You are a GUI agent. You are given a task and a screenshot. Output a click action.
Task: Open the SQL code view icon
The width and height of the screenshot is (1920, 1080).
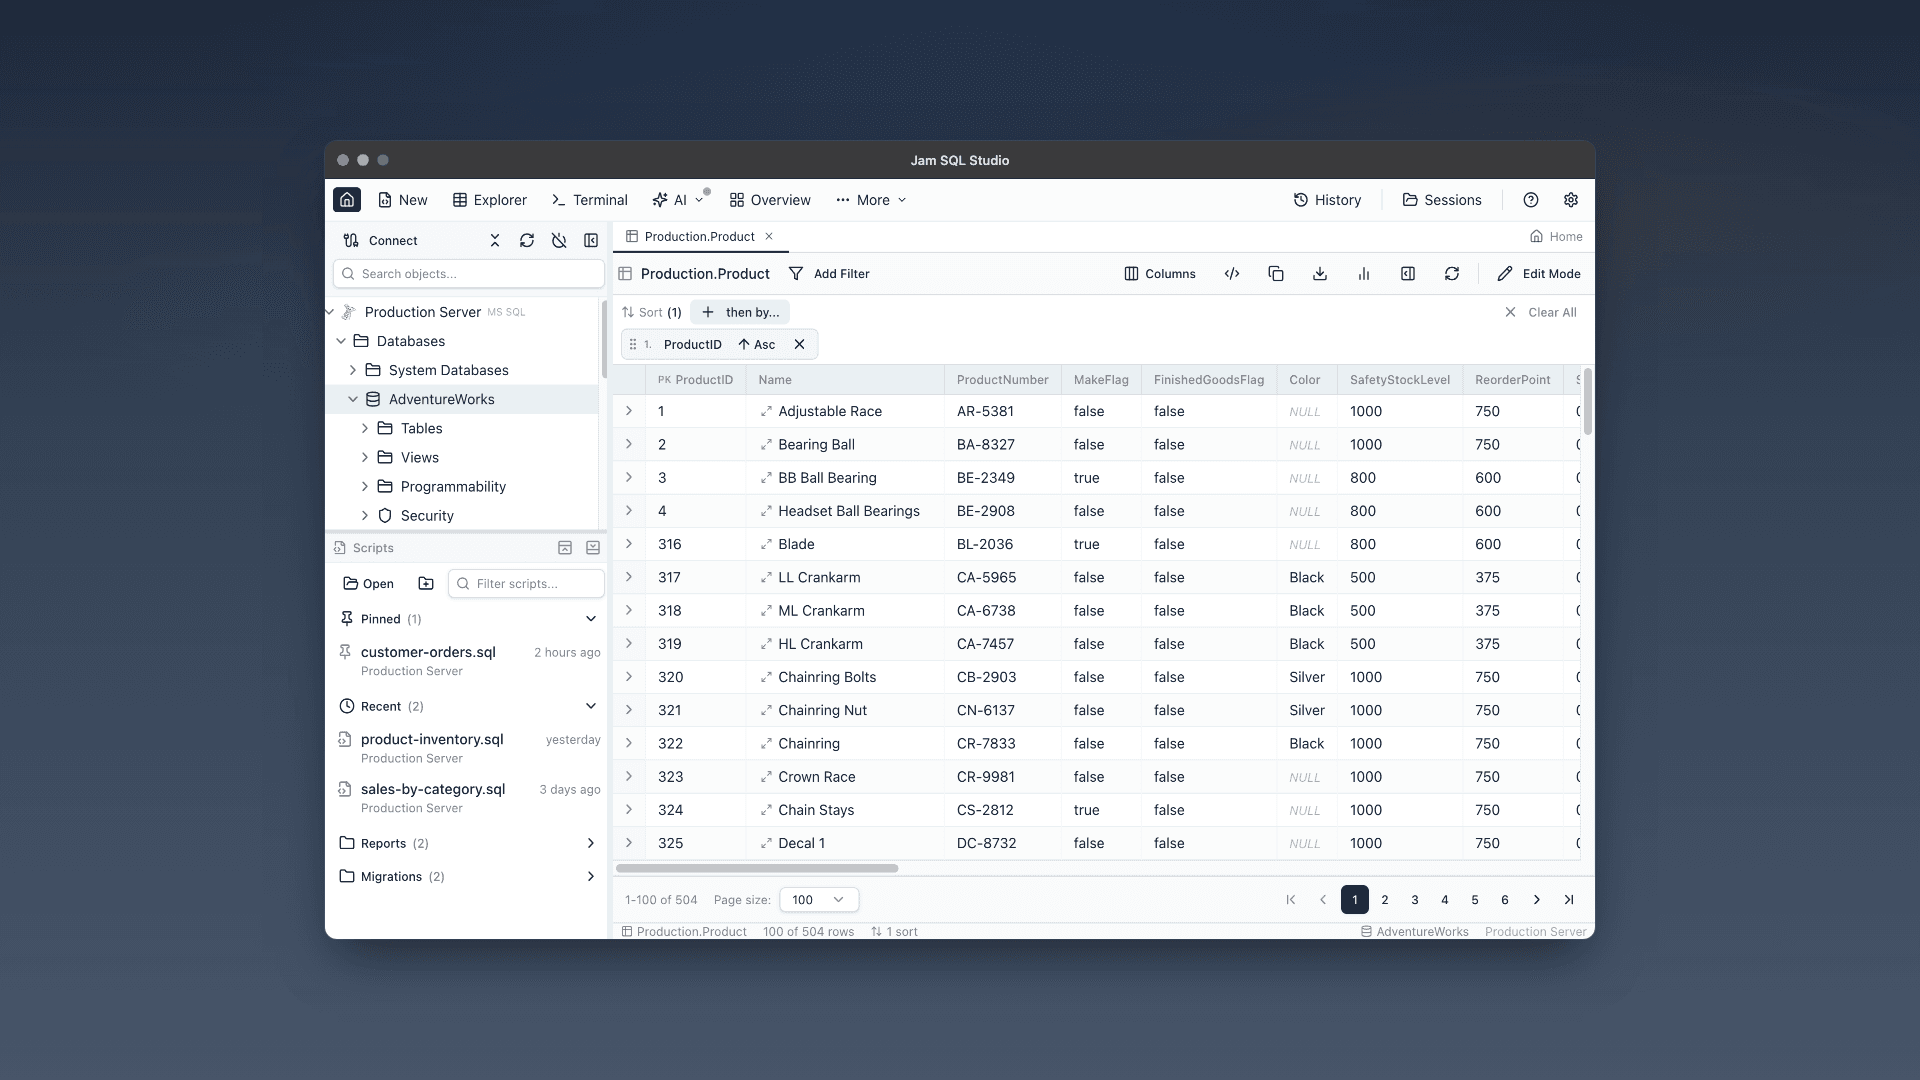[x=1231, y=273]
